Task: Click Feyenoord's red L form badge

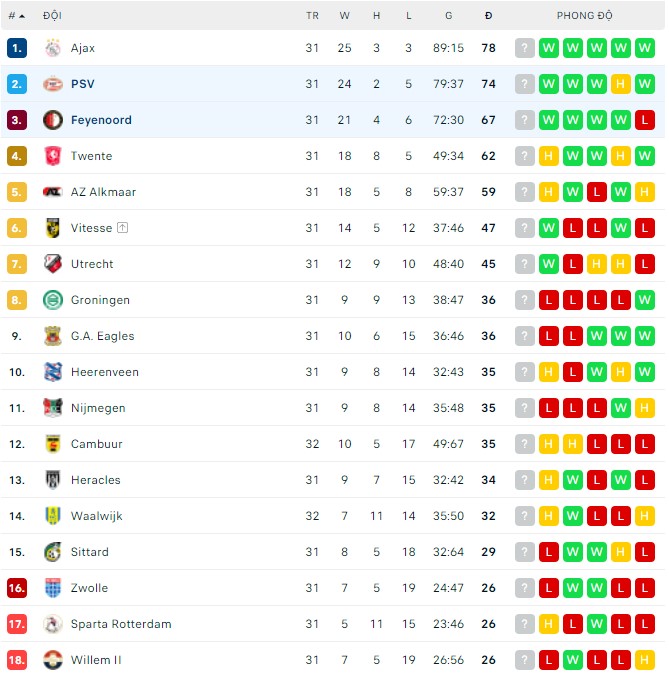Action: pos(645,120)
